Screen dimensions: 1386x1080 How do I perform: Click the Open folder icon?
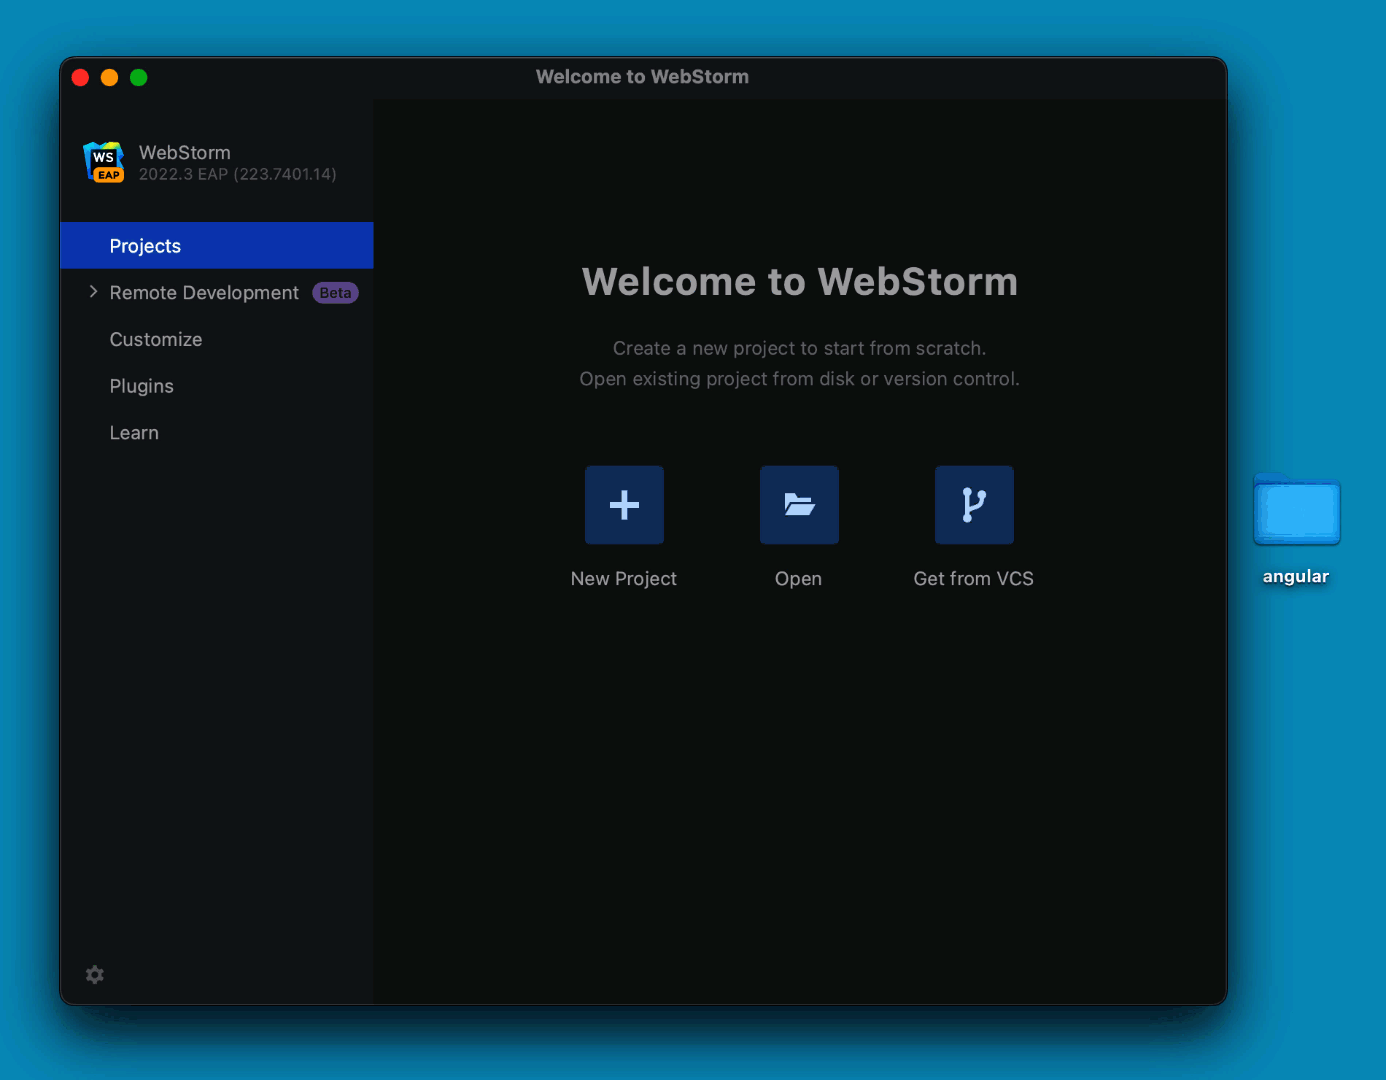(798, 505)
